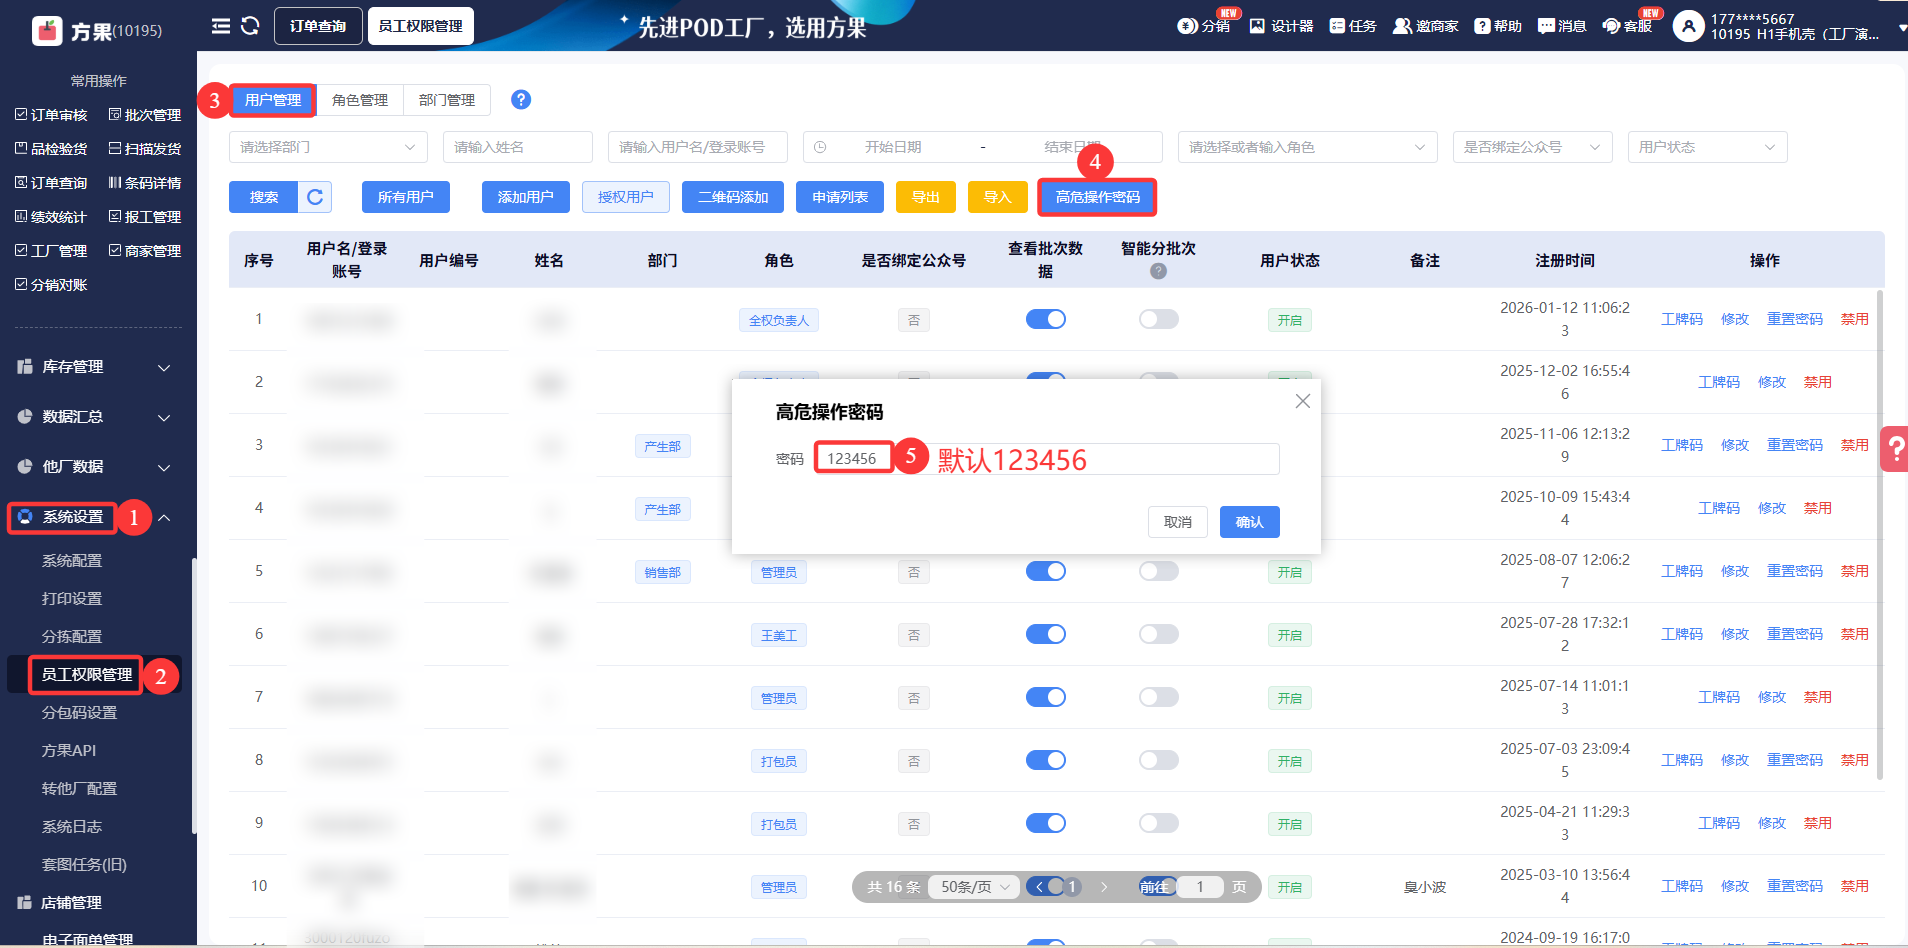The image size is (1908, 948).
Task: Open 工厂管理 shortcut in sidebar
Action: pyautogui.click(x=52, y=251)
